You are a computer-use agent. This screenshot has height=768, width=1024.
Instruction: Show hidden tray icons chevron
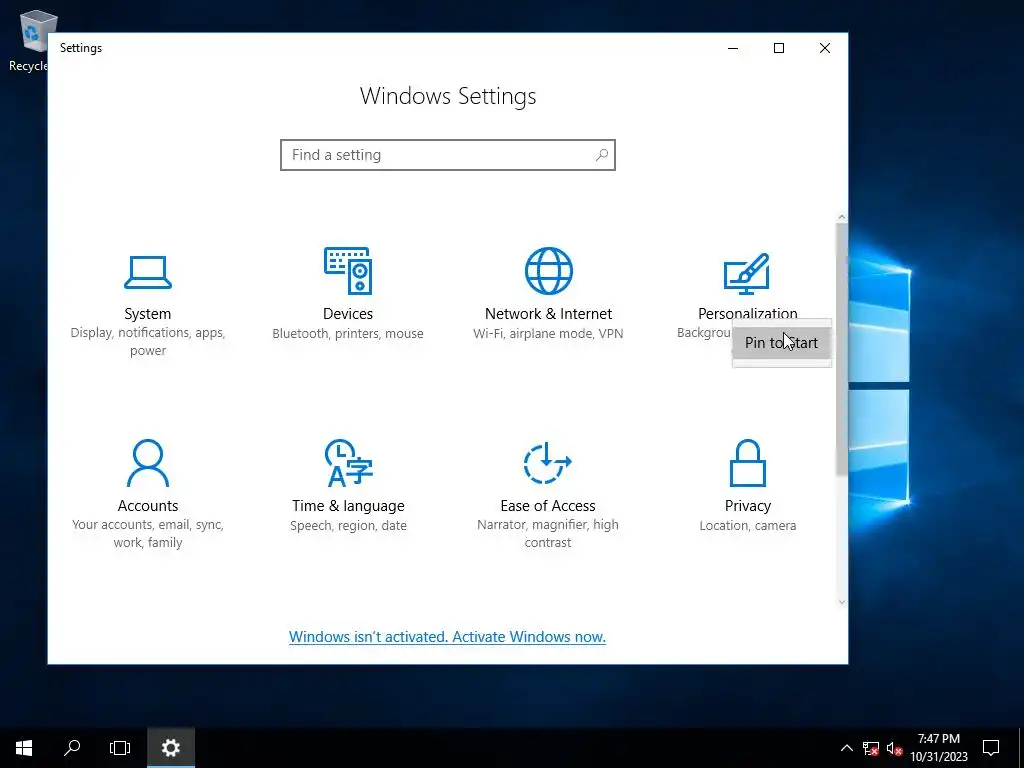coord(846,748)
